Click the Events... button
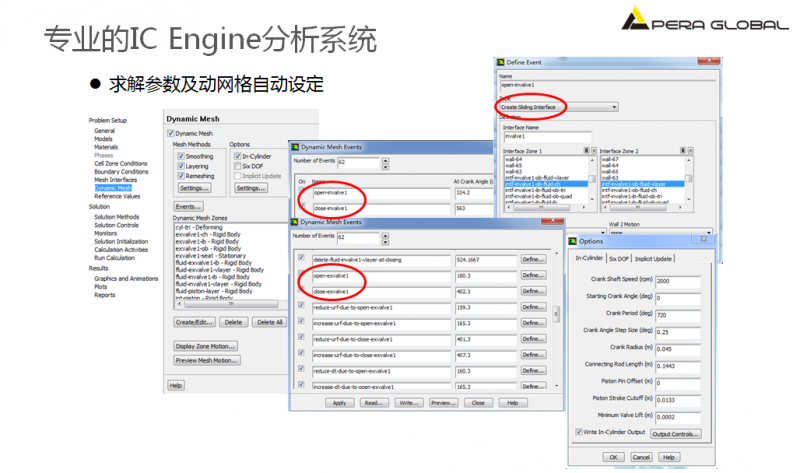This screenshot has height=473, width=800. (x=188, y=207)
